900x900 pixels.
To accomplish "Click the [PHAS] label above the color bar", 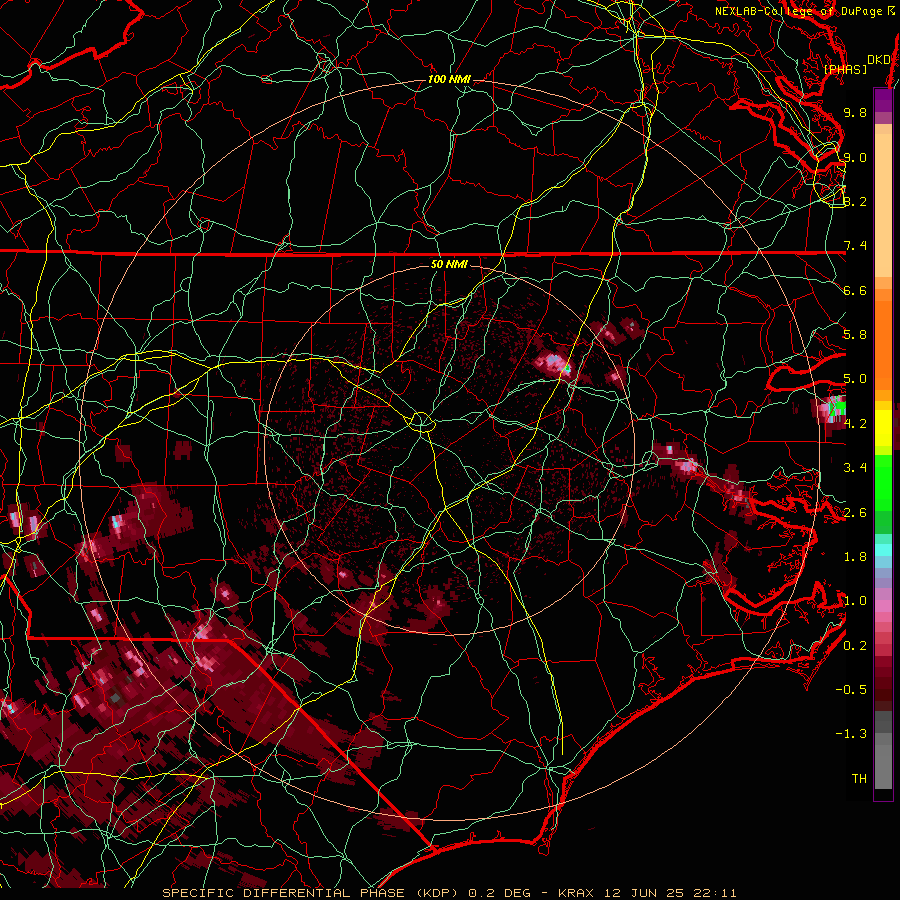I will coord(845,69).
